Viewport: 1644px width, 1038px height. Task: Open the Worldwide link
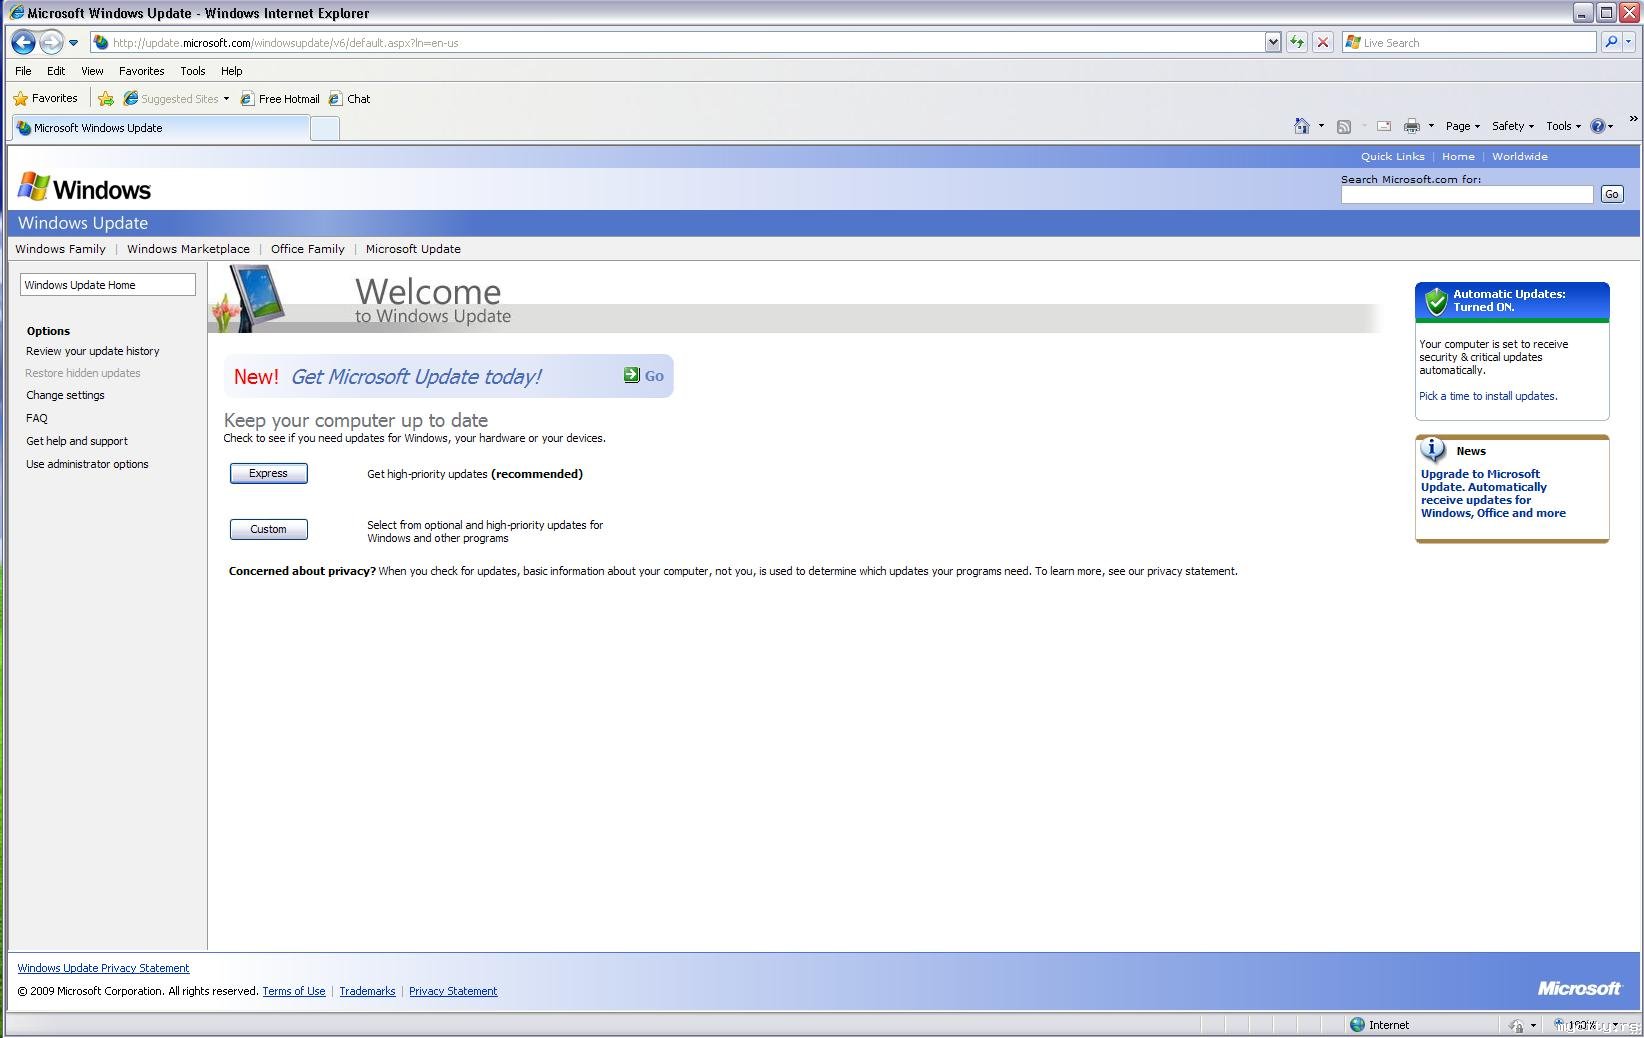1520,156
